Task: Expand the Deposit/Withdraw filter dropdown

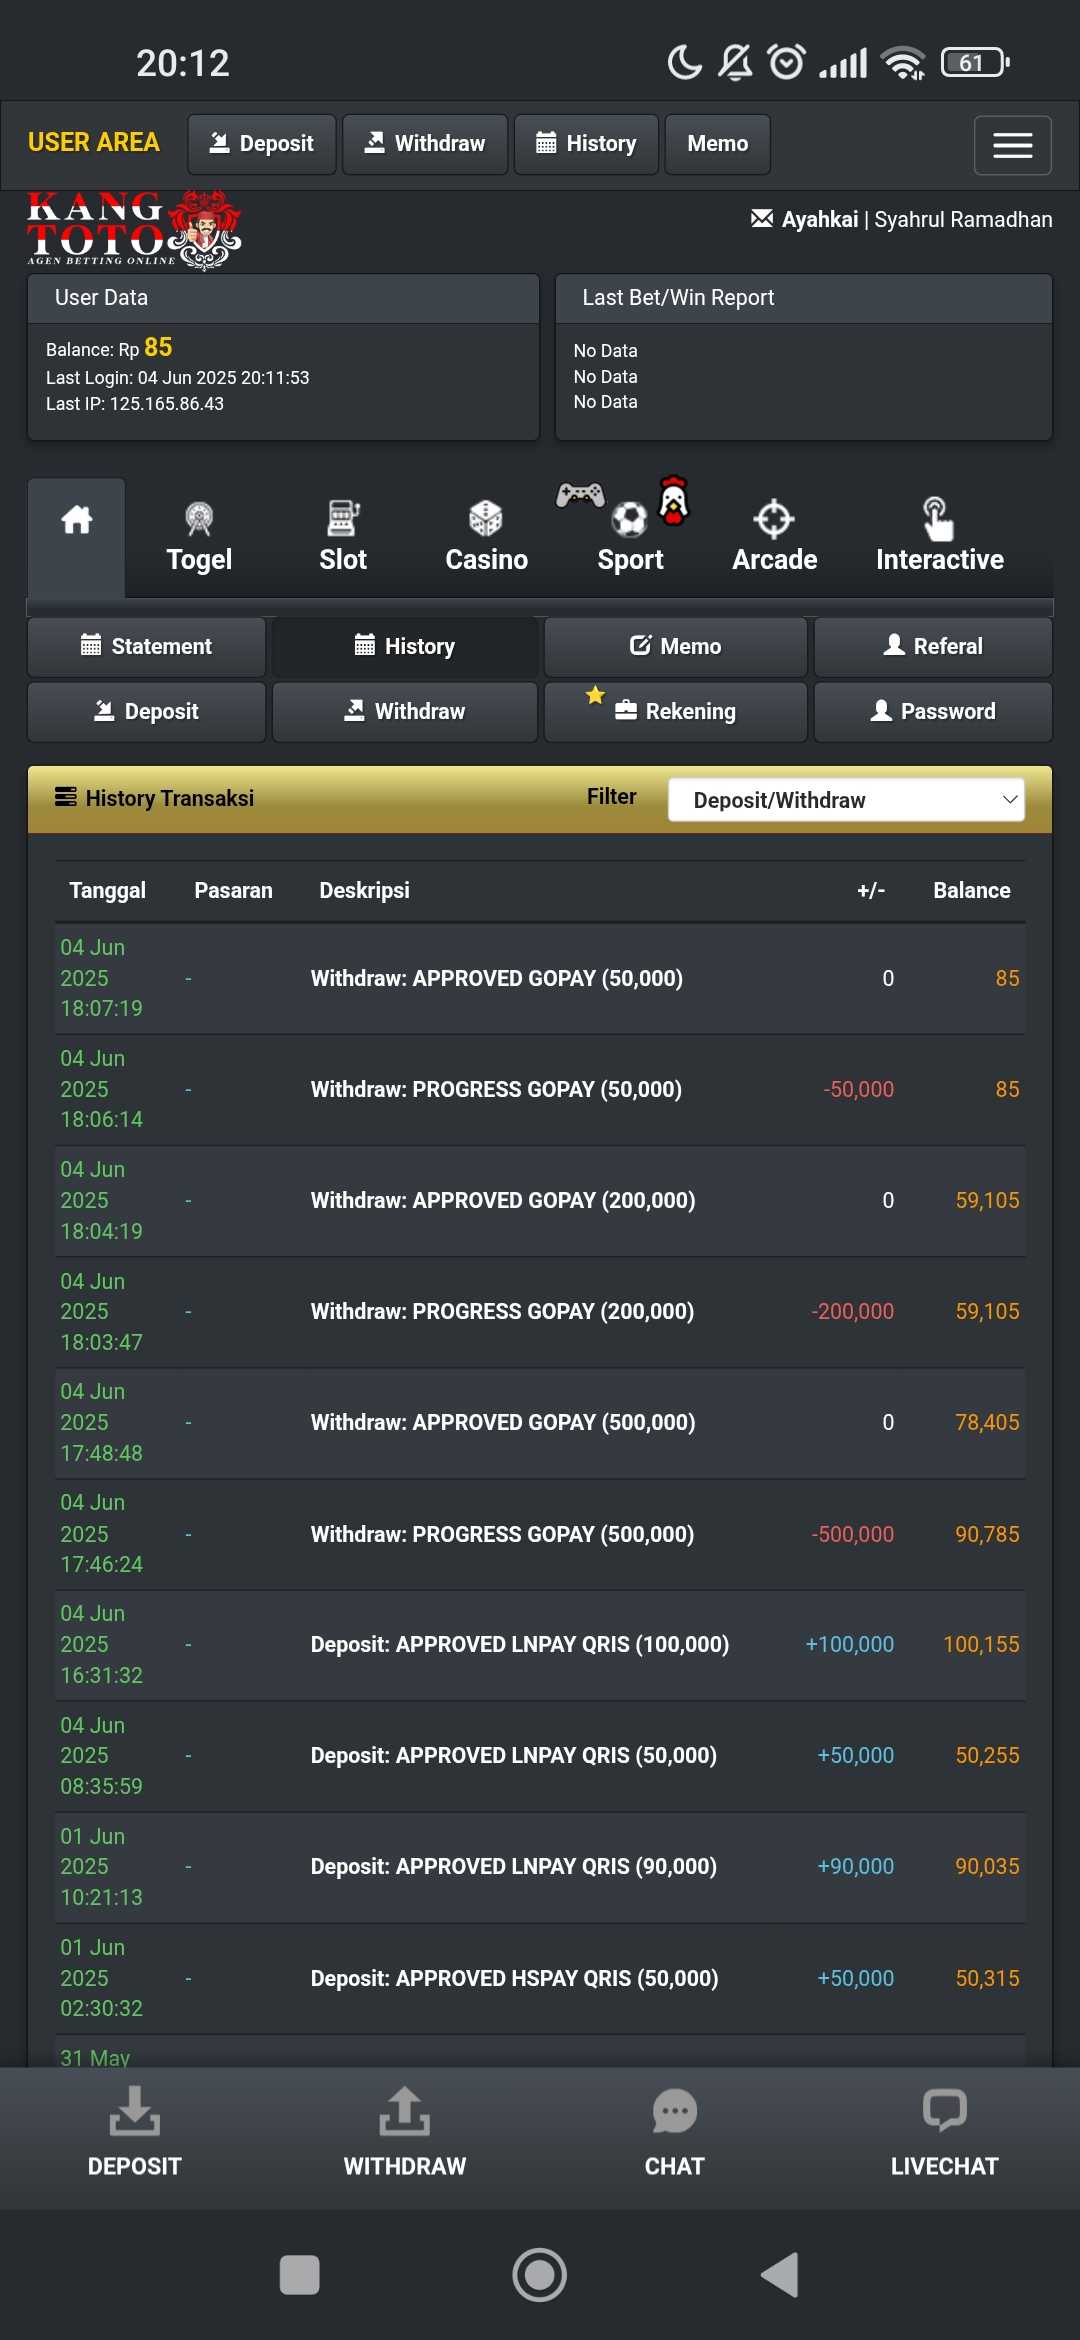Action: (x=846, y=800)
